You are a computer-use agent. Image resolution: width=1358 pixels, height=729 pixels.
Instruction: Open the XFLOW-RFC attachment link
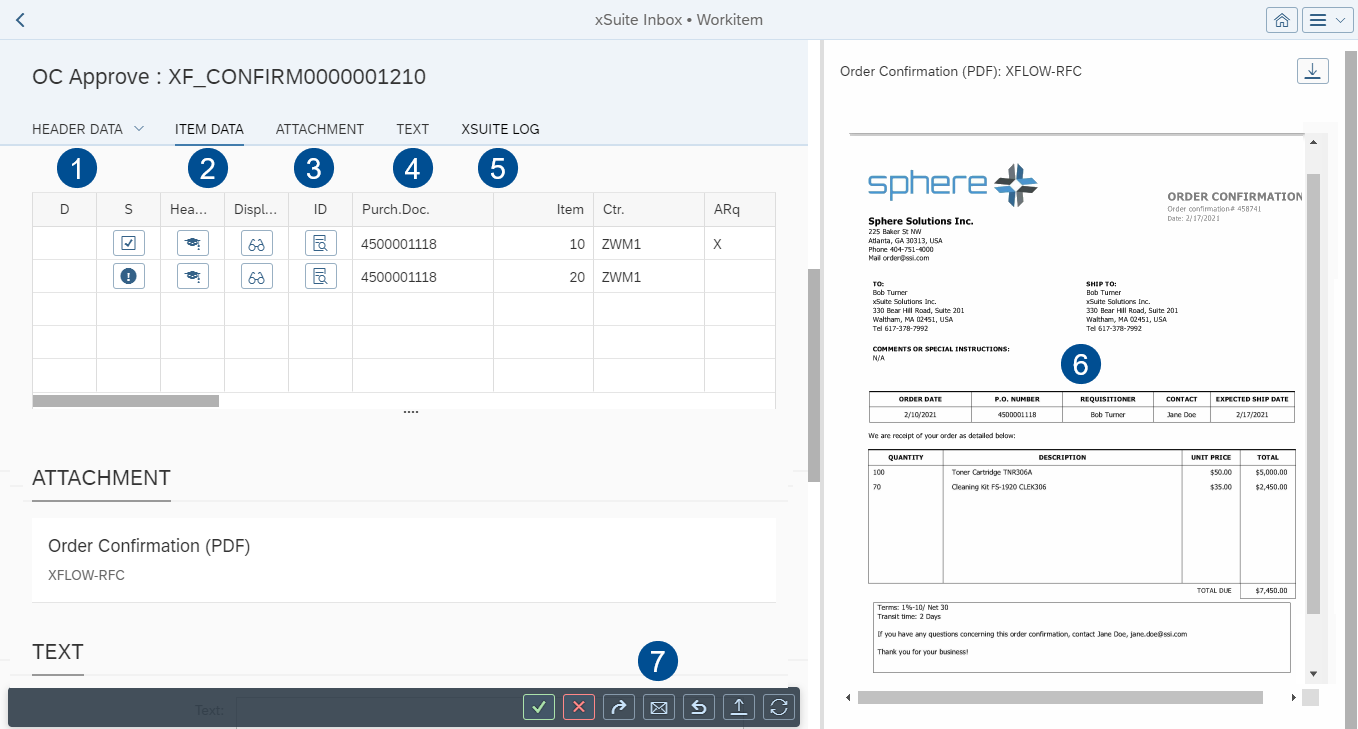[x=86, y=575]
